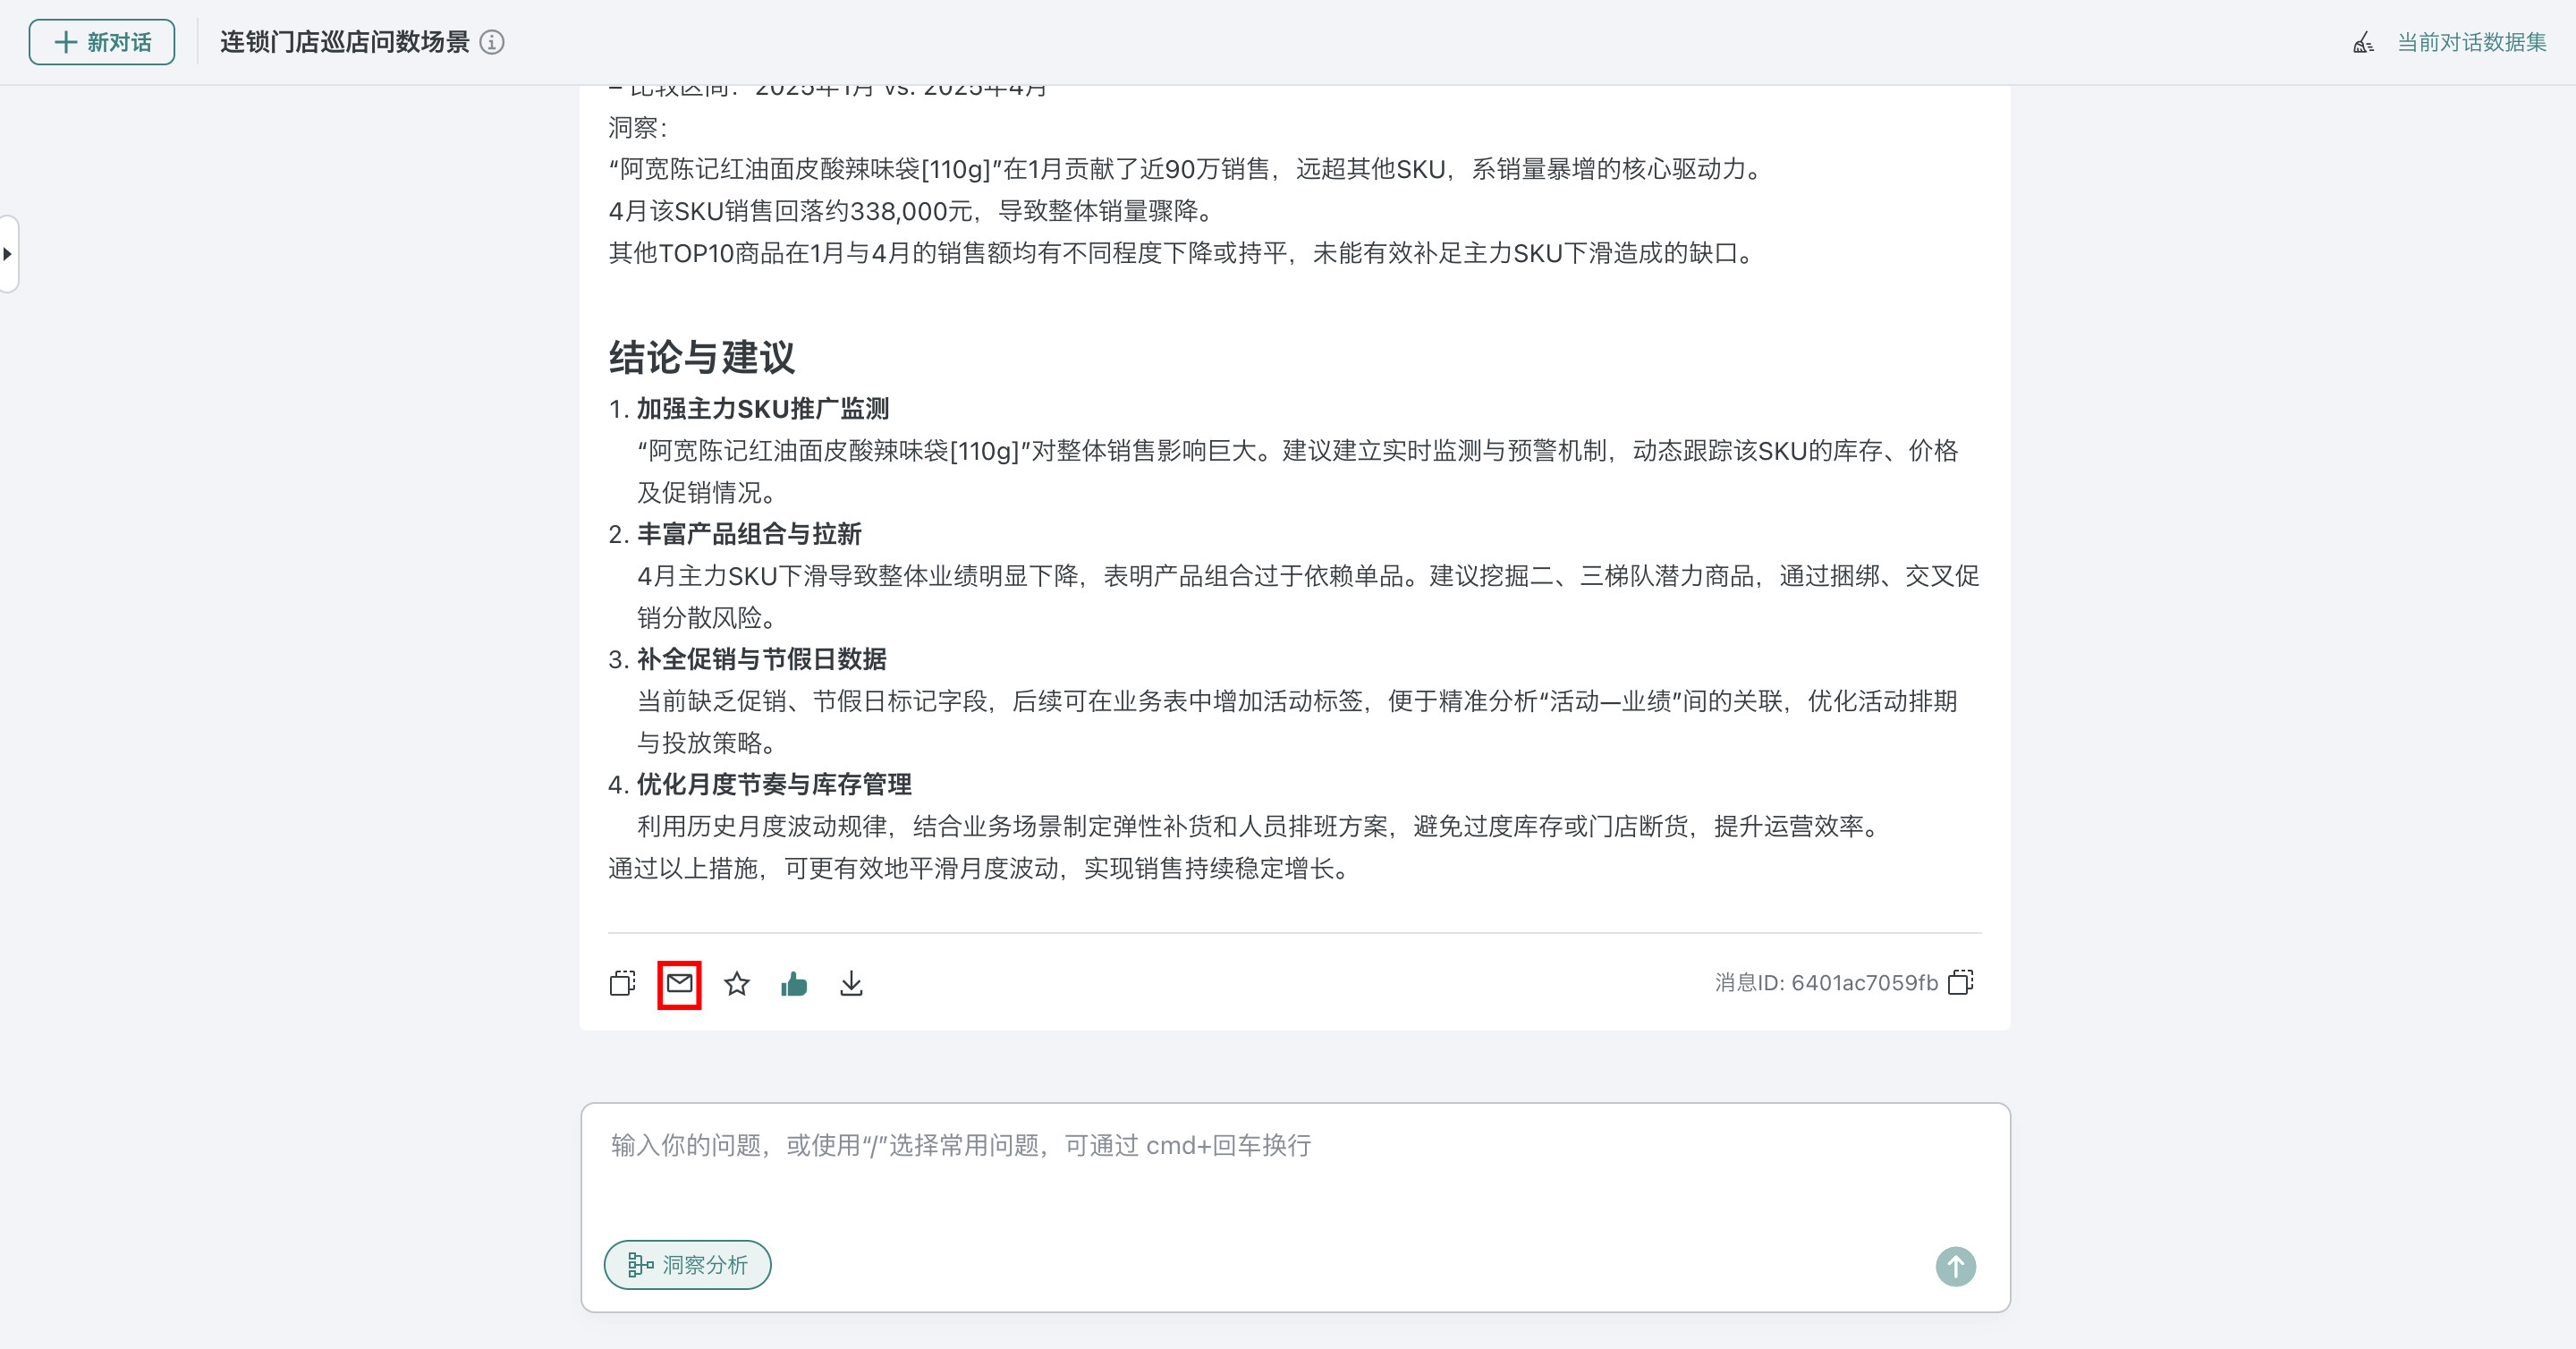This screenshot has width=2576, height=1349.
Task: Click the 优化月度节奏与库存管理 item heading
Action: (773, 784)
